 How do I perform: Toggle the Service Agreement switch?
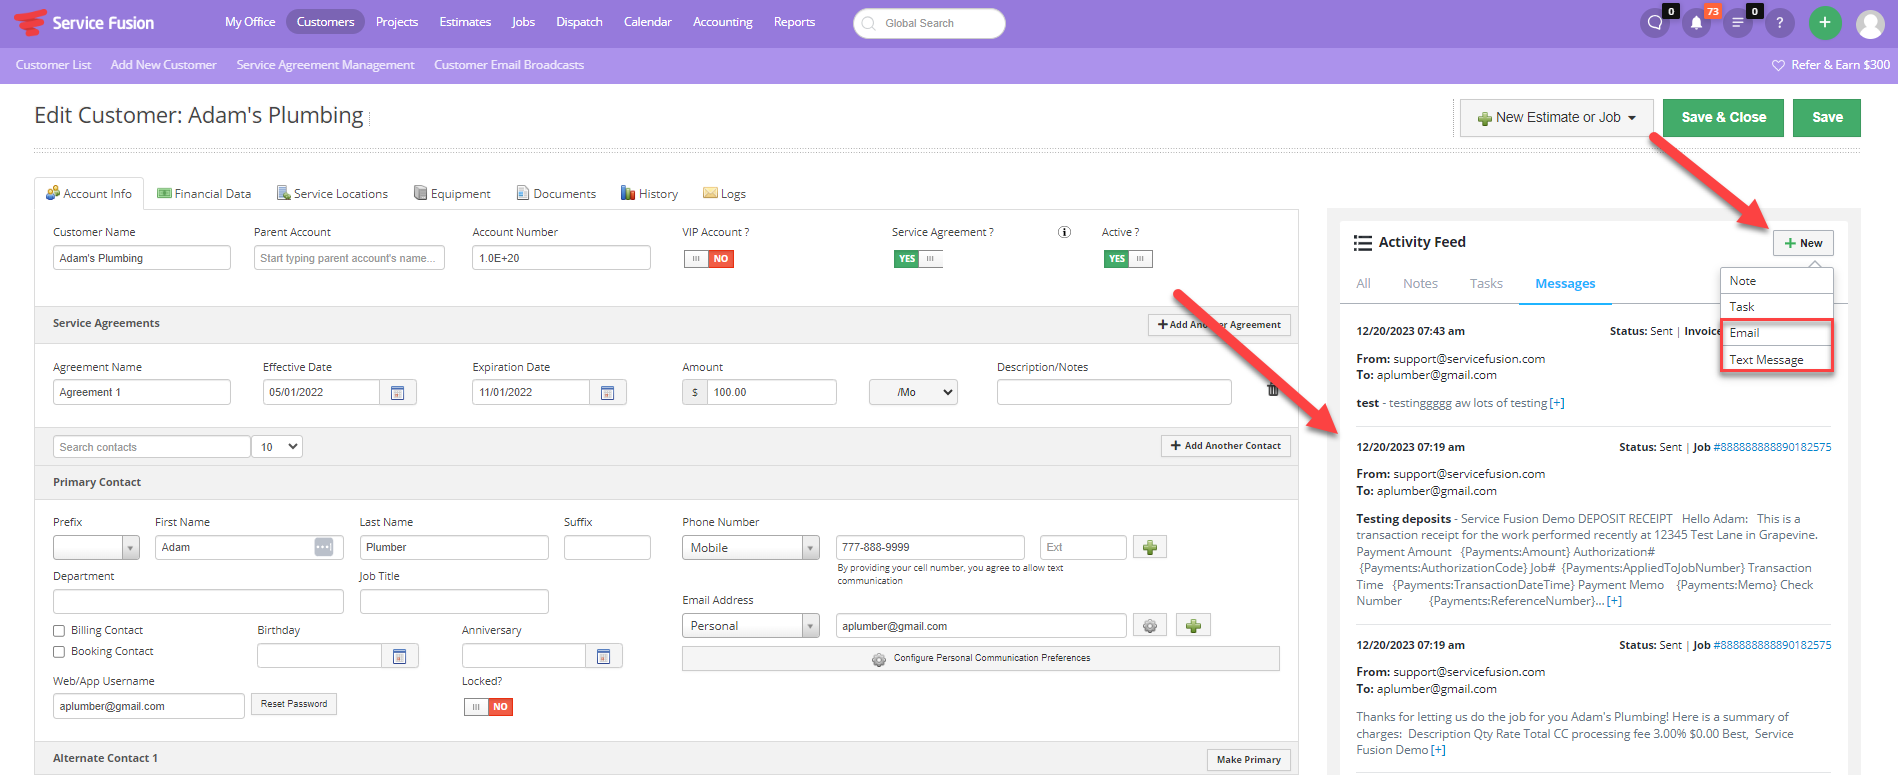click(x=918, y=259)
